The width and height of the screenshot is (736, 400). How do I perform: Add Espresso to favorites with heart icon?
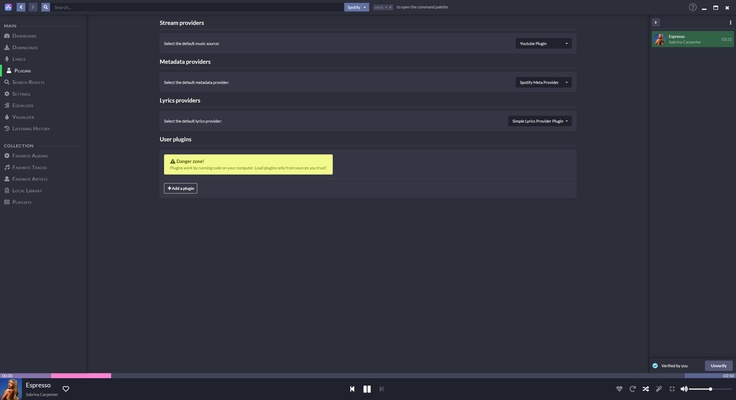click(x=66, y=389)
